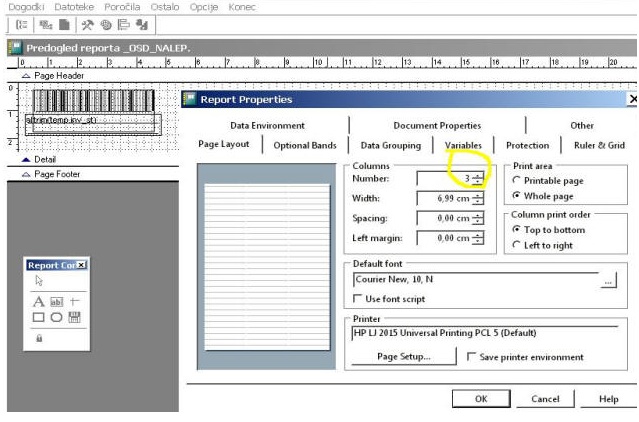Select the Printable page radio button
This screenshot has height=422, width=639.
click(516, 180)
